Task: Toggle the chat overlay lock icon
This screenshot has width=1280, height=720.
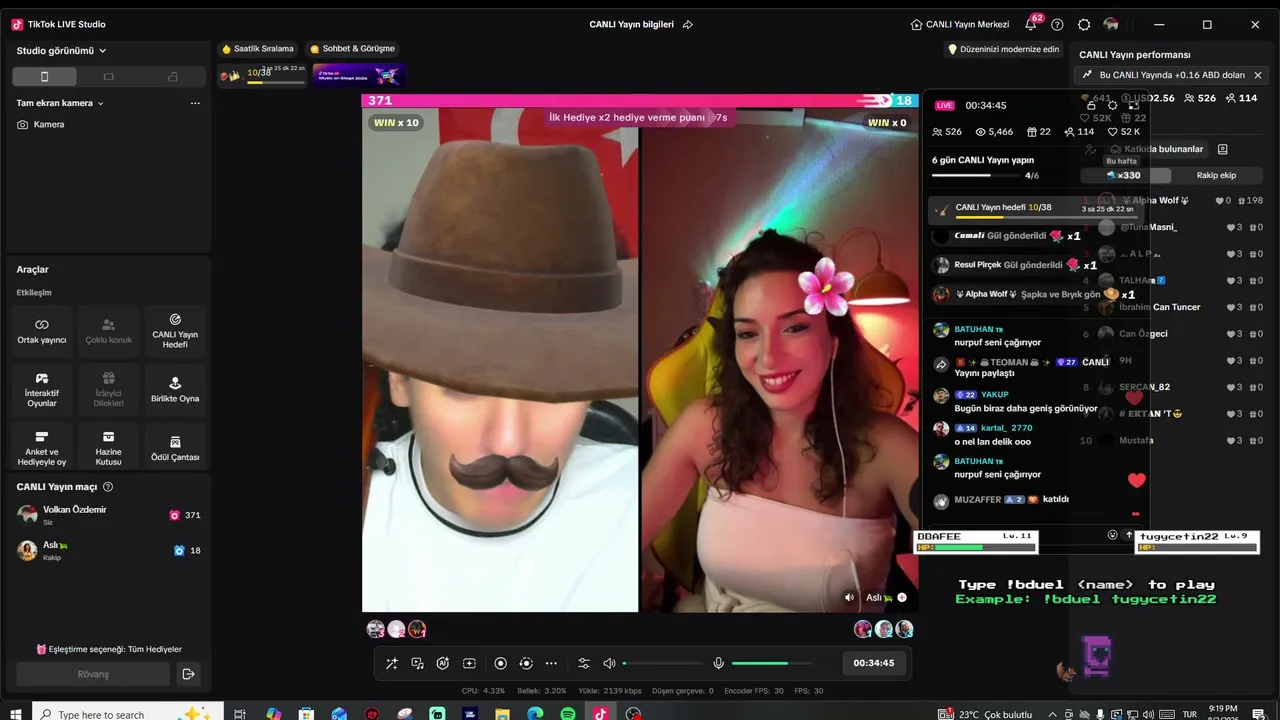Action: pyautogui.click(x=1091, y=104)
